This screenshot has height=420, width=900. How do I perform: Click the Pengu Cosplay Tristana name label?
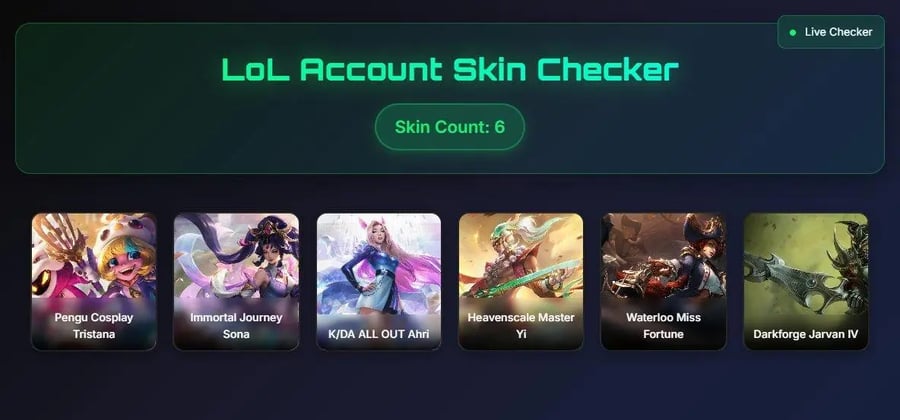click(x=94, y=325)
